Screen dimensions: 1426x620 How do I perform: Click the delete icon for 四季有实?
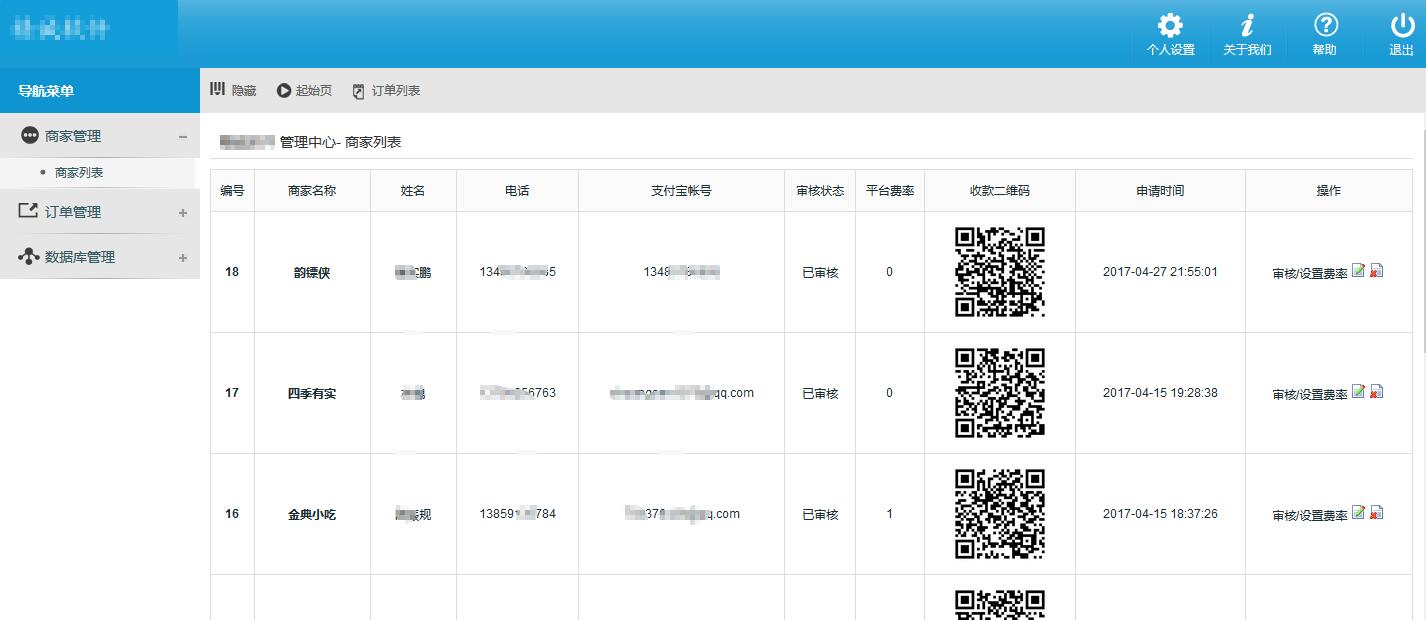pyautogui.click(x=1376, y=391)
